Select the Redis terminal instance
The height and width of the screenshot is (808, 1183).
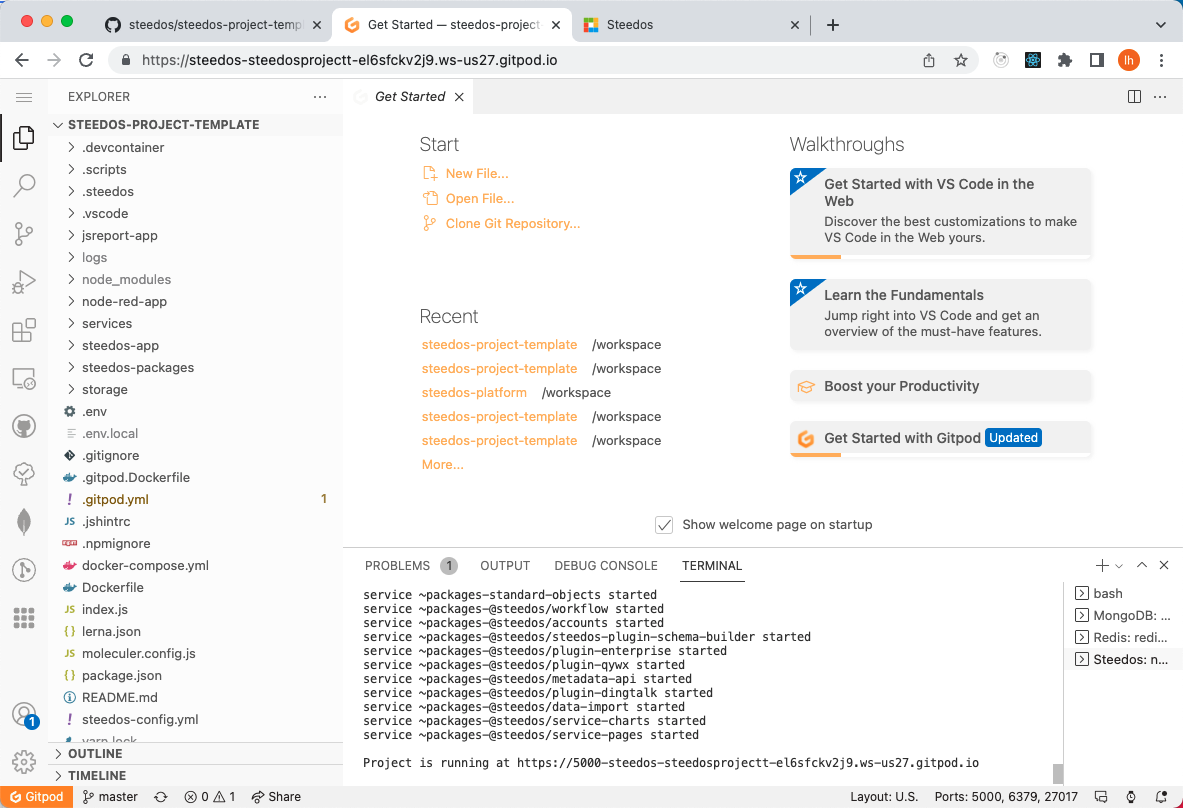(1122, 637)
